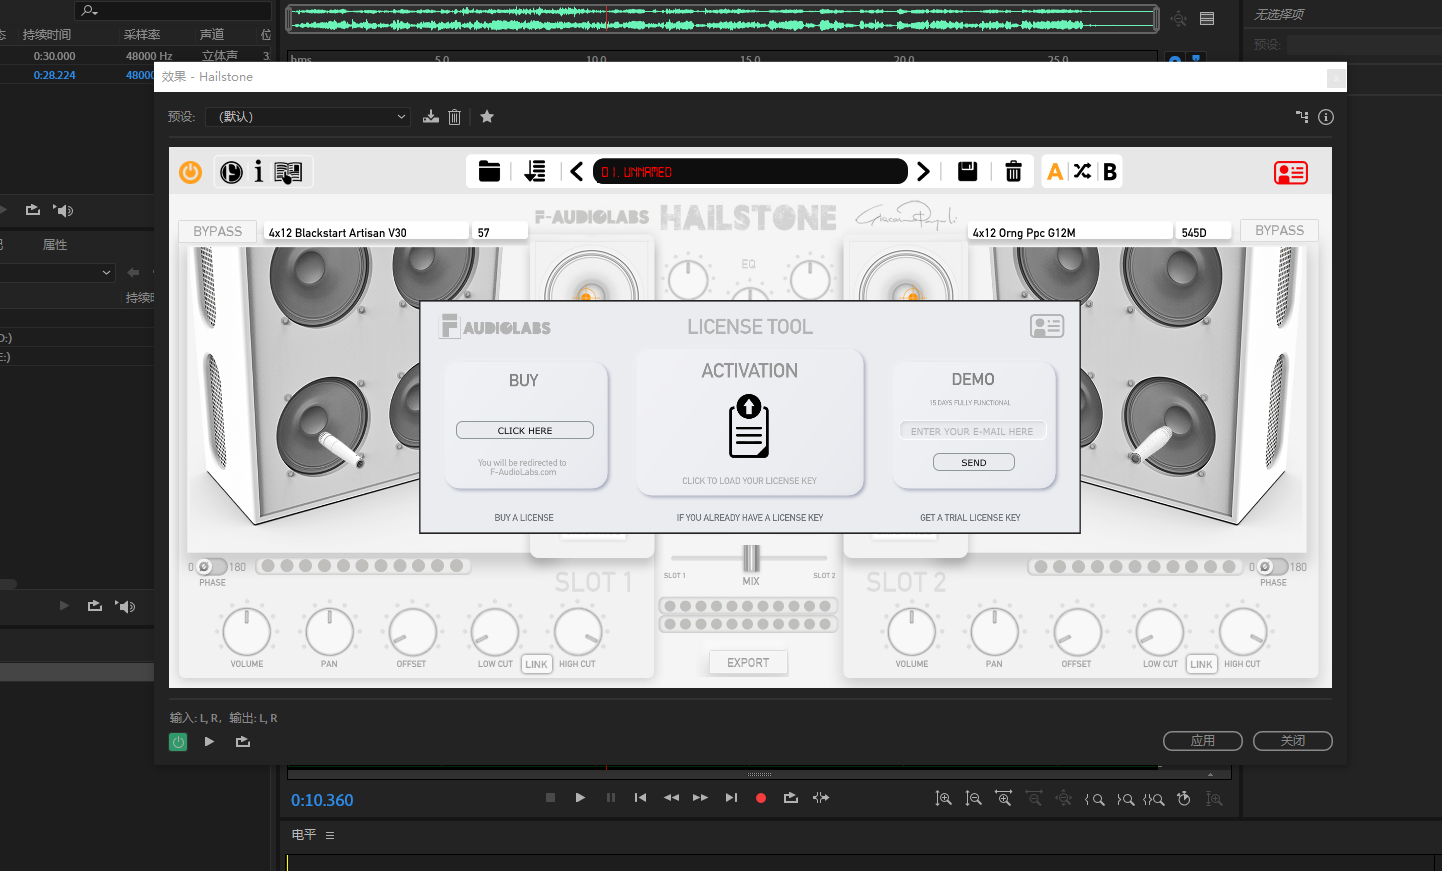This screenshot has height=871, width=1442.
Task: Enable BYPASS for the 4x12 Blackstart Artisan V30 cab
Action: pos(217,231)
